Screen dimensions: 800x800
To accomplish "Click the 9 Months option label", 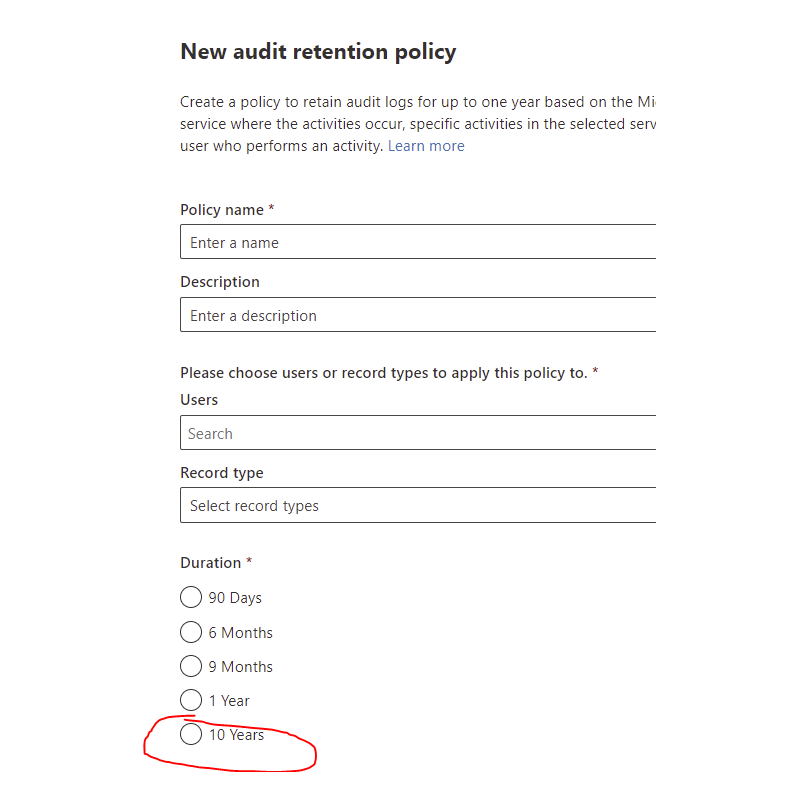I will (240, 667).
